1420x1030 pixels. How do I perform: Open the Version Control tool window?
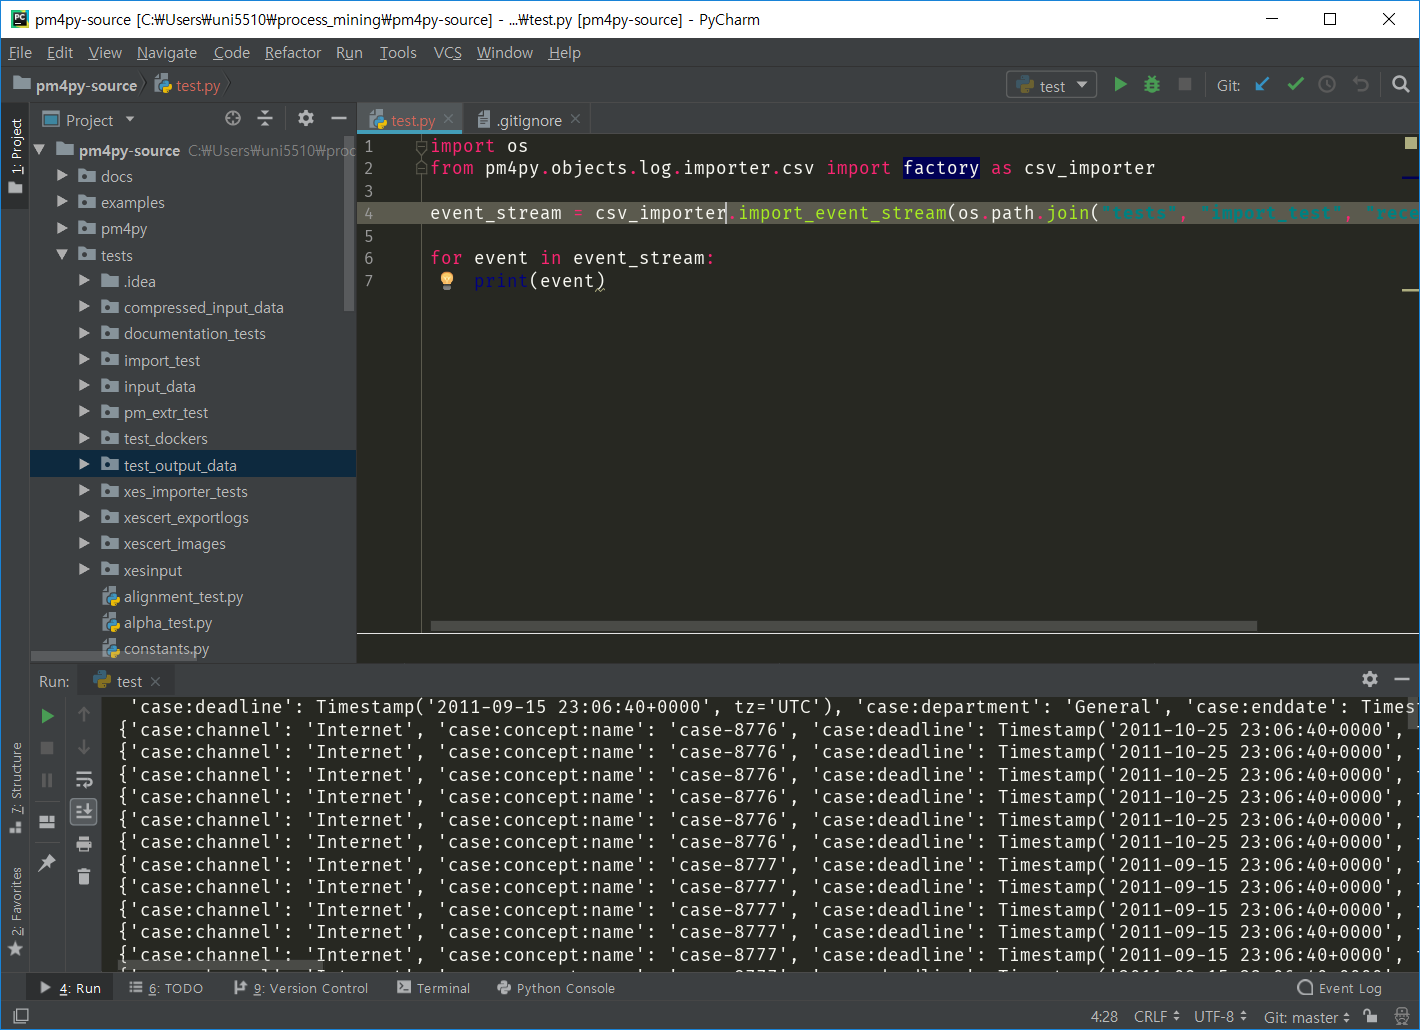tap(300, 988)
